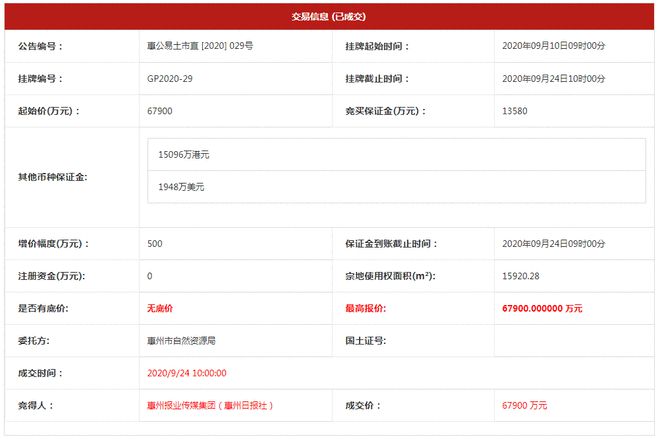Click the 其他币种保证金 label
Screen dimensions: 660x439
52,177
